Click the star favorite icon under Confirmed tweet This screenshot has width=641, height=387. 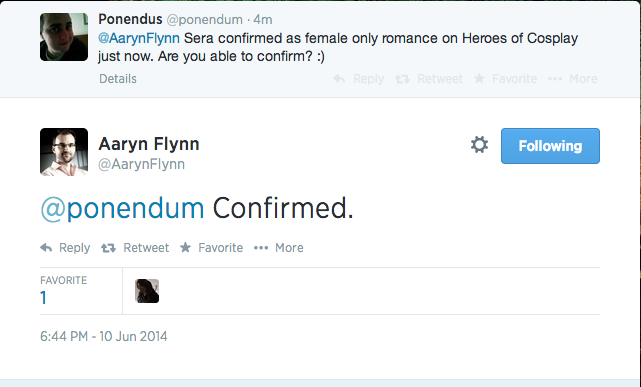[x=185, y=247]
